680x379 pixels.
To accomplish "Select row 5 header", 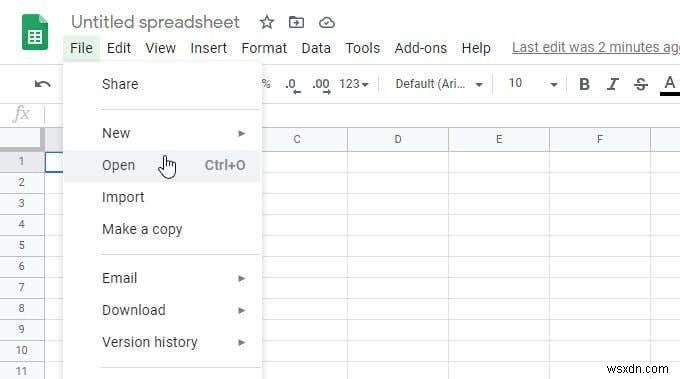I will pos(22,245).
